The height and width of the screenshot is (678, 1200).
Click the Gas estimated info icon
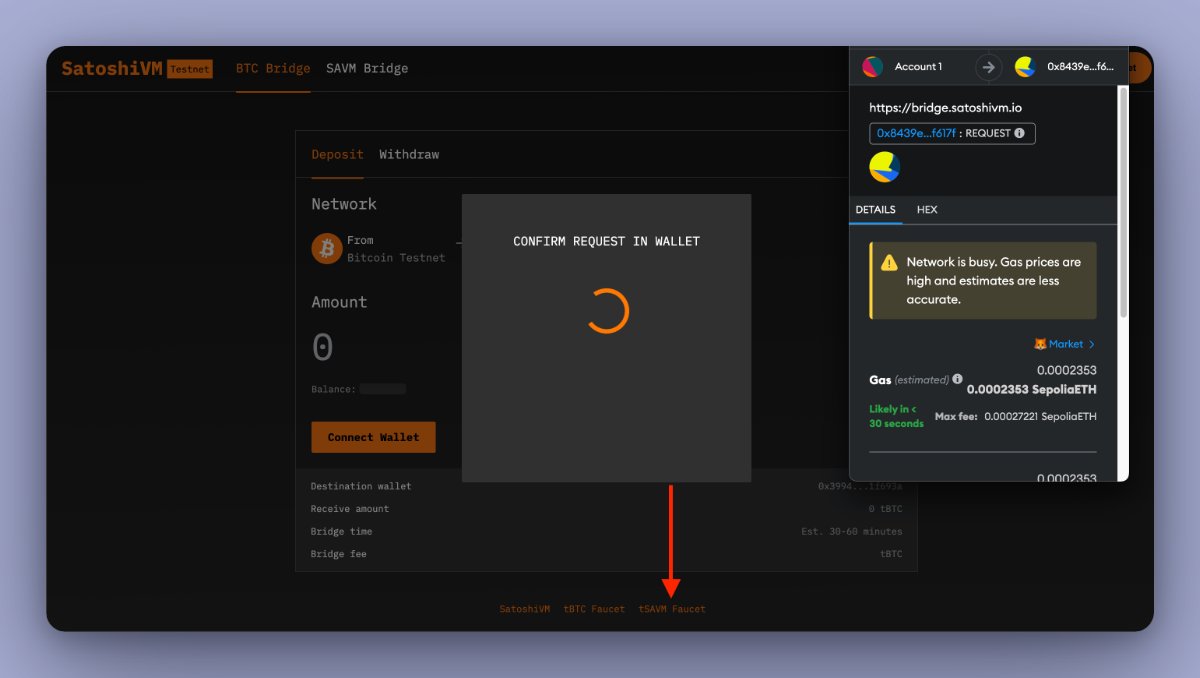pos(957,380)
